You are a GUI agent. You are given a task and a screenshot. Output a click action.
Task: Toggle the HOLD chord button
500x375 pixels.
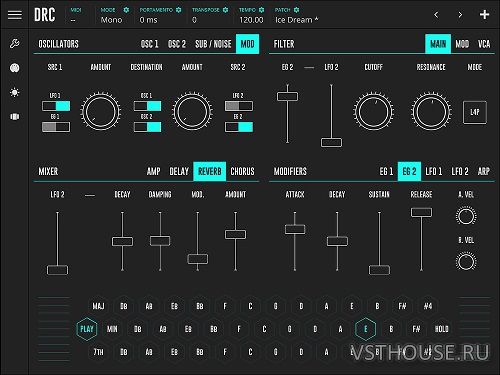coord(441,329)
